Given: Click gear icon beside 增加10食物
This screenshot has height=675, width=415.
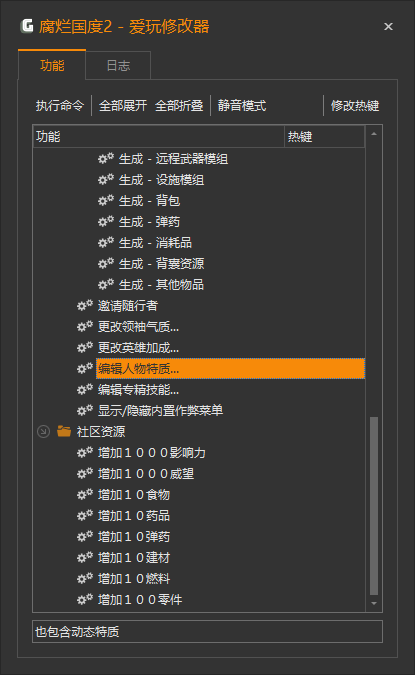Looking at the screenshot, I should [85, 495].
